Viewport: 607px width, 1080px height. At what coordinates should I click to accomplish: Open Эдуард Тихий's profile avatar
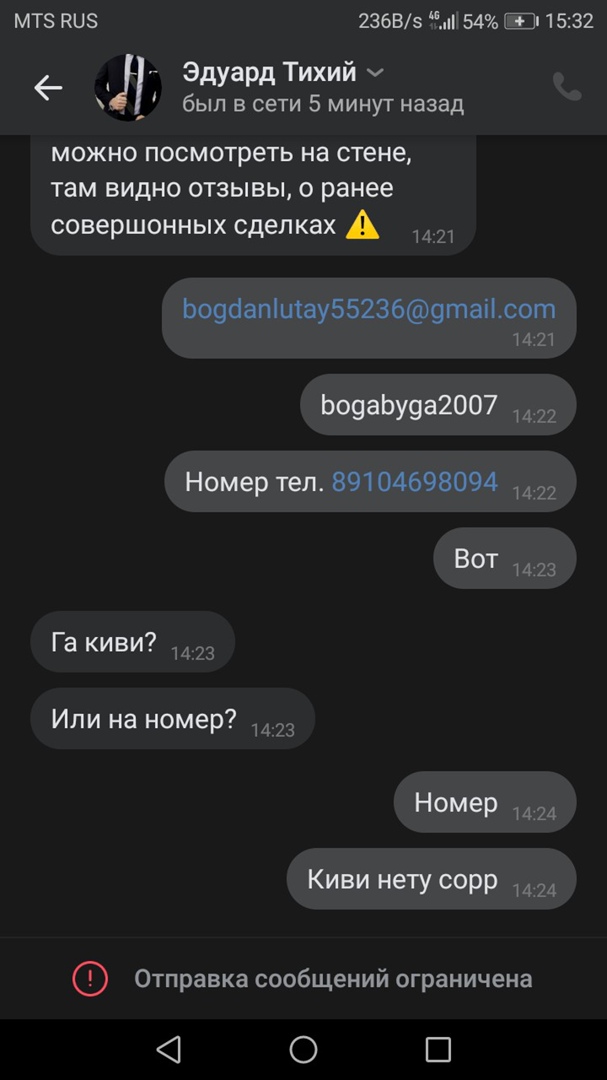coord(128,88)
